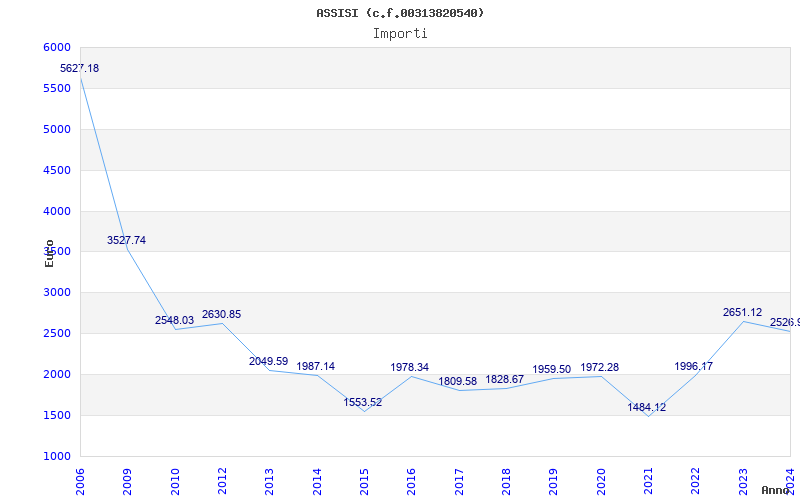The height and width of the screenshot is (500, 800).
Task: Click the 1987.14 data label
Action: (x=316, y=366)
